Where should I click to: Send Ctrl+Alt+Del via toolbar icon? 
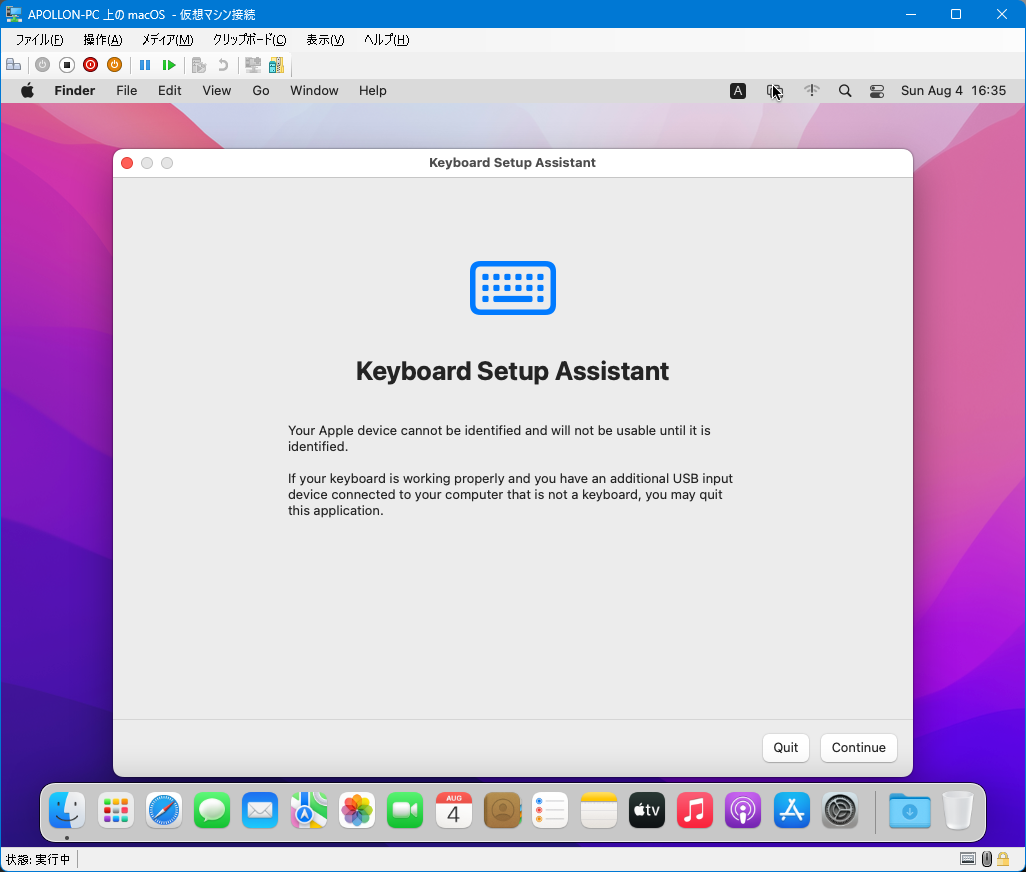tap(14, 65)
